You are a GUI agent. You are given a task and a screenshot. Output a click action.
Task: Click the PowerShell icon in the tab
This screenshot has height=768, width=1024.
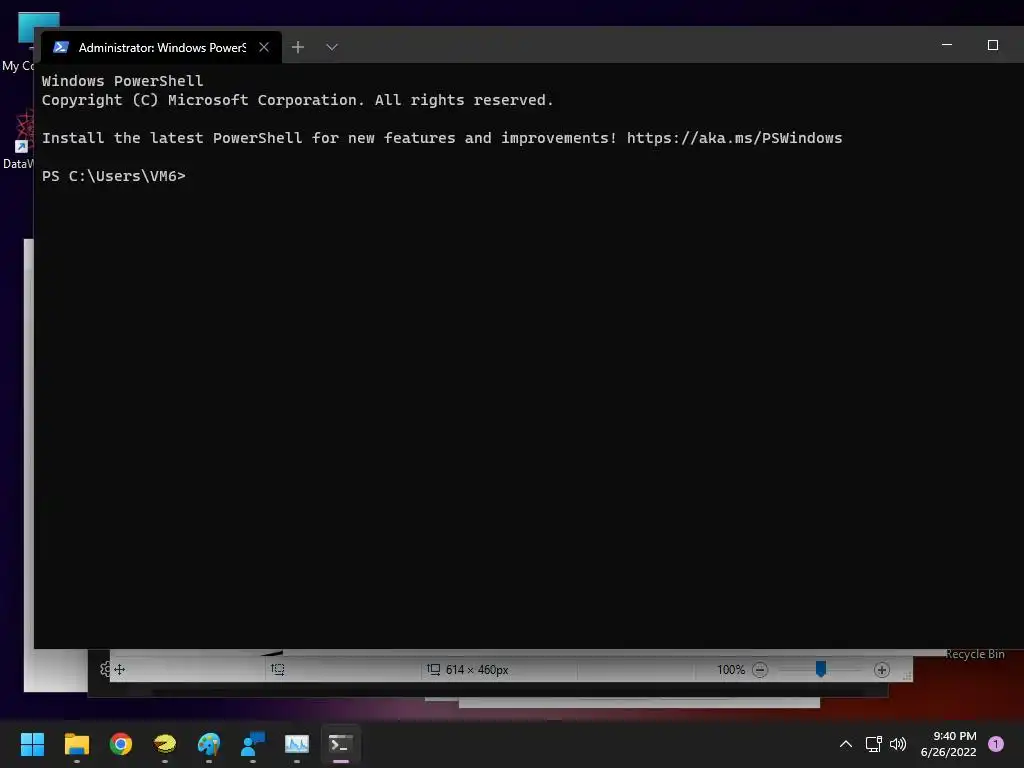61,47
